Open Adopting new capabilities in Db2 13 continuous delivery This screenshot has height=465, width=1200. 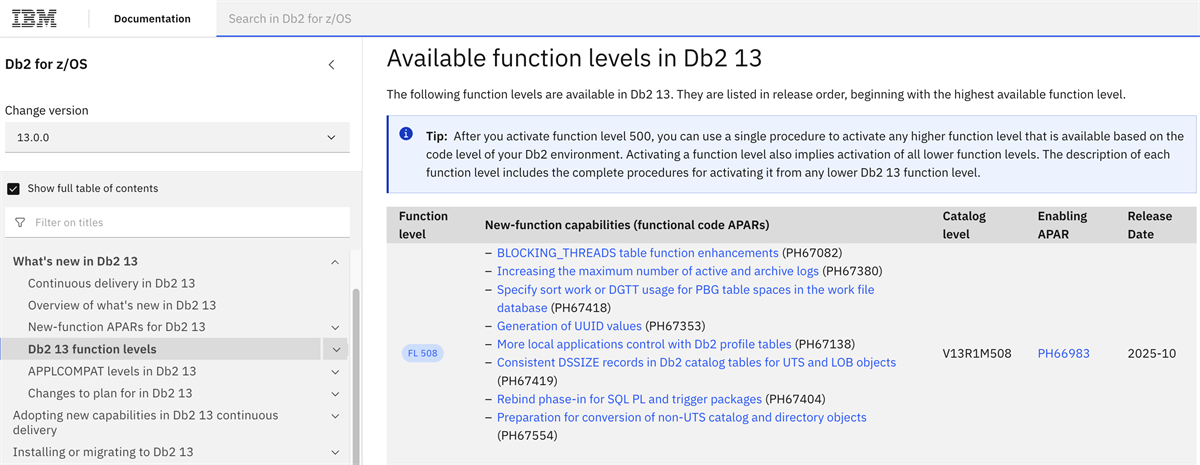145,422
